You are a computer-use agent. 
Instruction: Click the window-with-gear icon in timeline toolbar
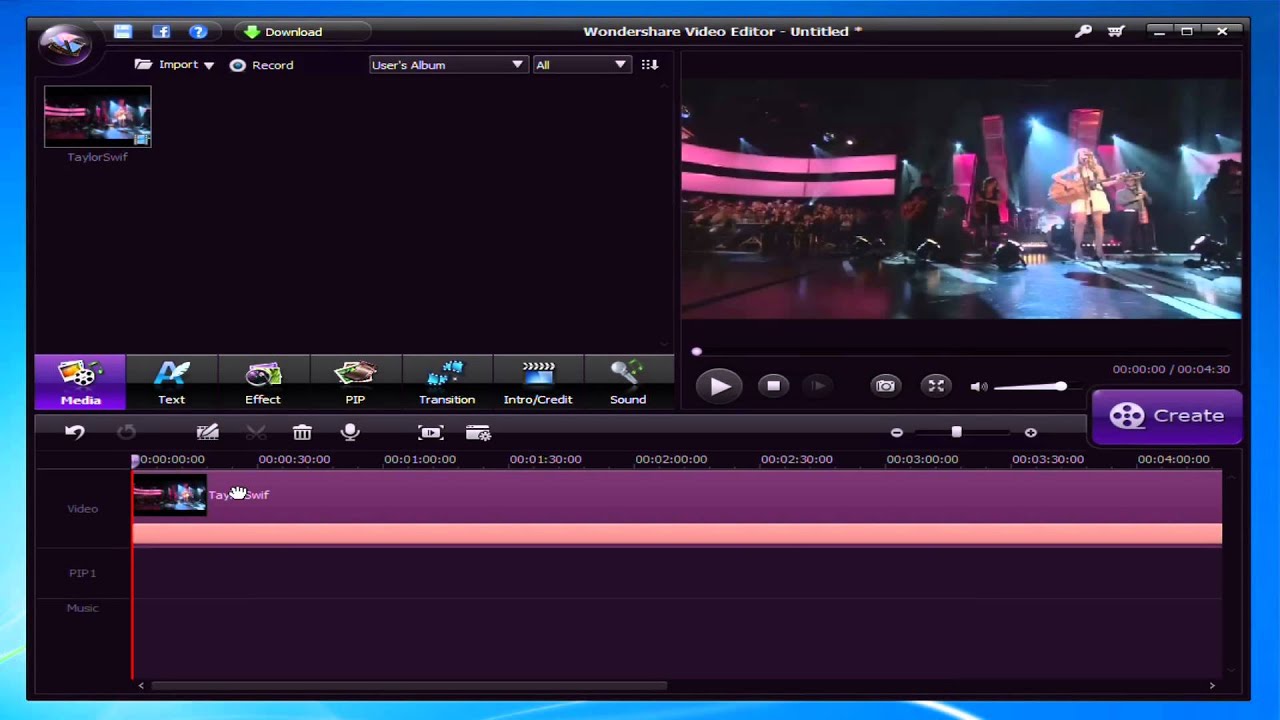478,432
